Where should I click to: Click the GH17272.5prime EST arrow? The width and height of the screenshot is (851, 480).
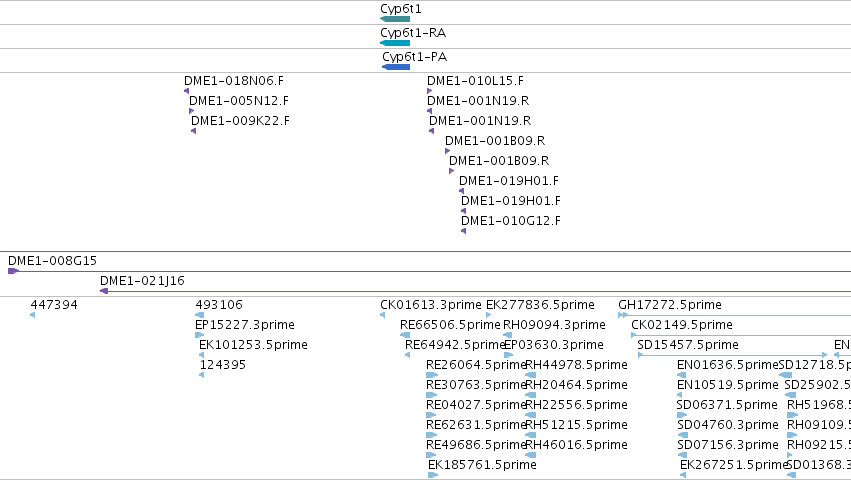[x=623, y=315]
